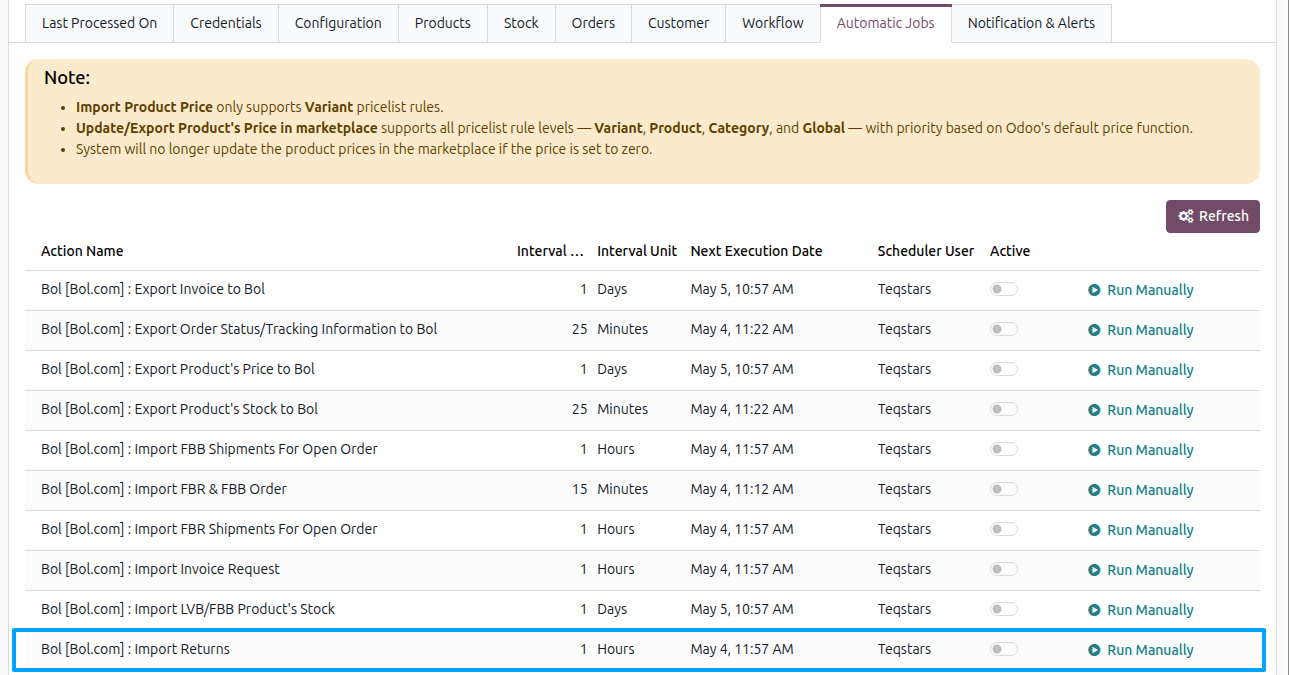This screenshot has height=675, width=1289.
Task: Sort by the Interval number column header
Action: point(550,251)
